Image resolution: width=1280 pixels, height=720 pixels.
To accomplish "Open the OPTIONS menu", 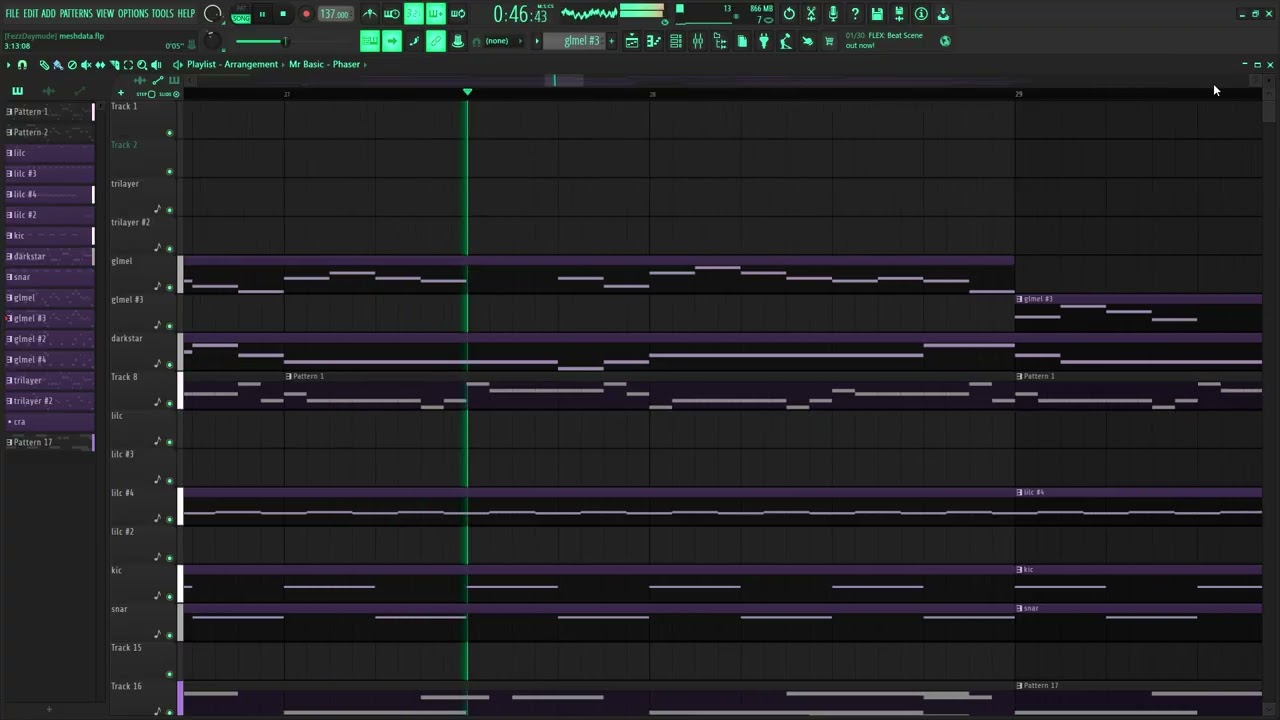I will [133, 14].
